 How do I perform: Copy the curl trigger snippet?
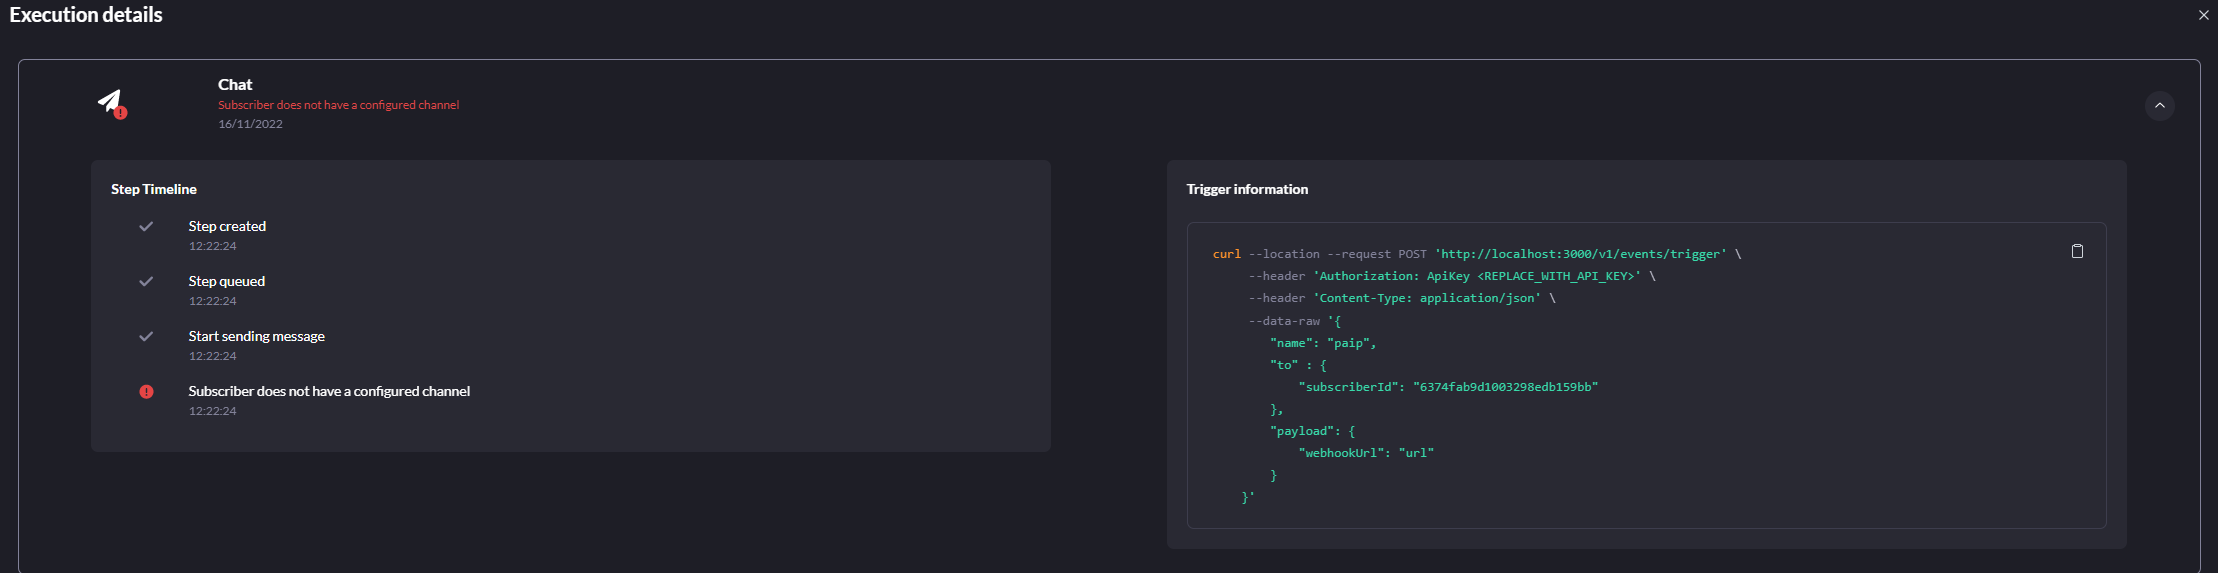2077,252
